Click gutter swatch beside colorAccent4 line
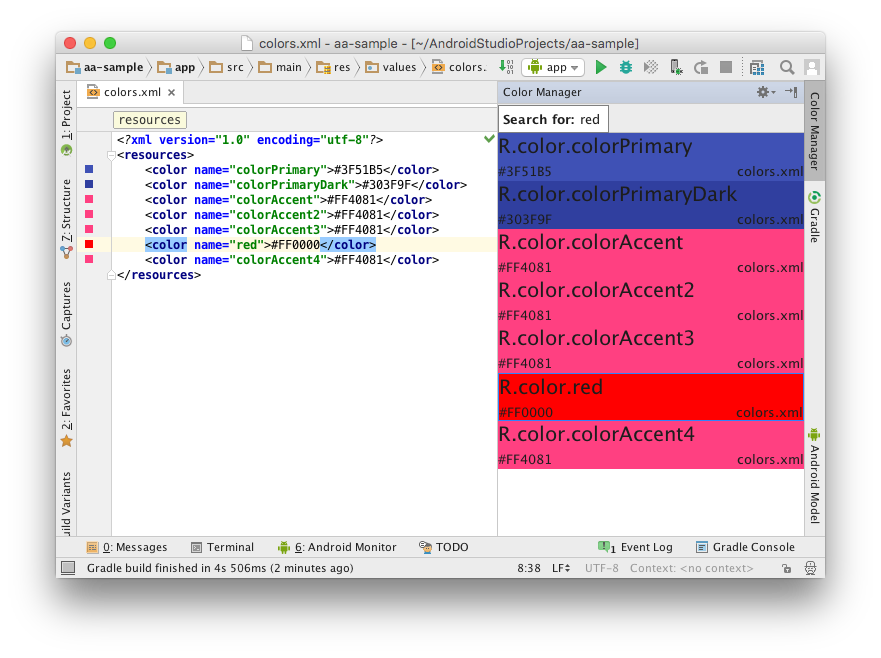This screenshot has height=658, width=881. coord(89,259)
